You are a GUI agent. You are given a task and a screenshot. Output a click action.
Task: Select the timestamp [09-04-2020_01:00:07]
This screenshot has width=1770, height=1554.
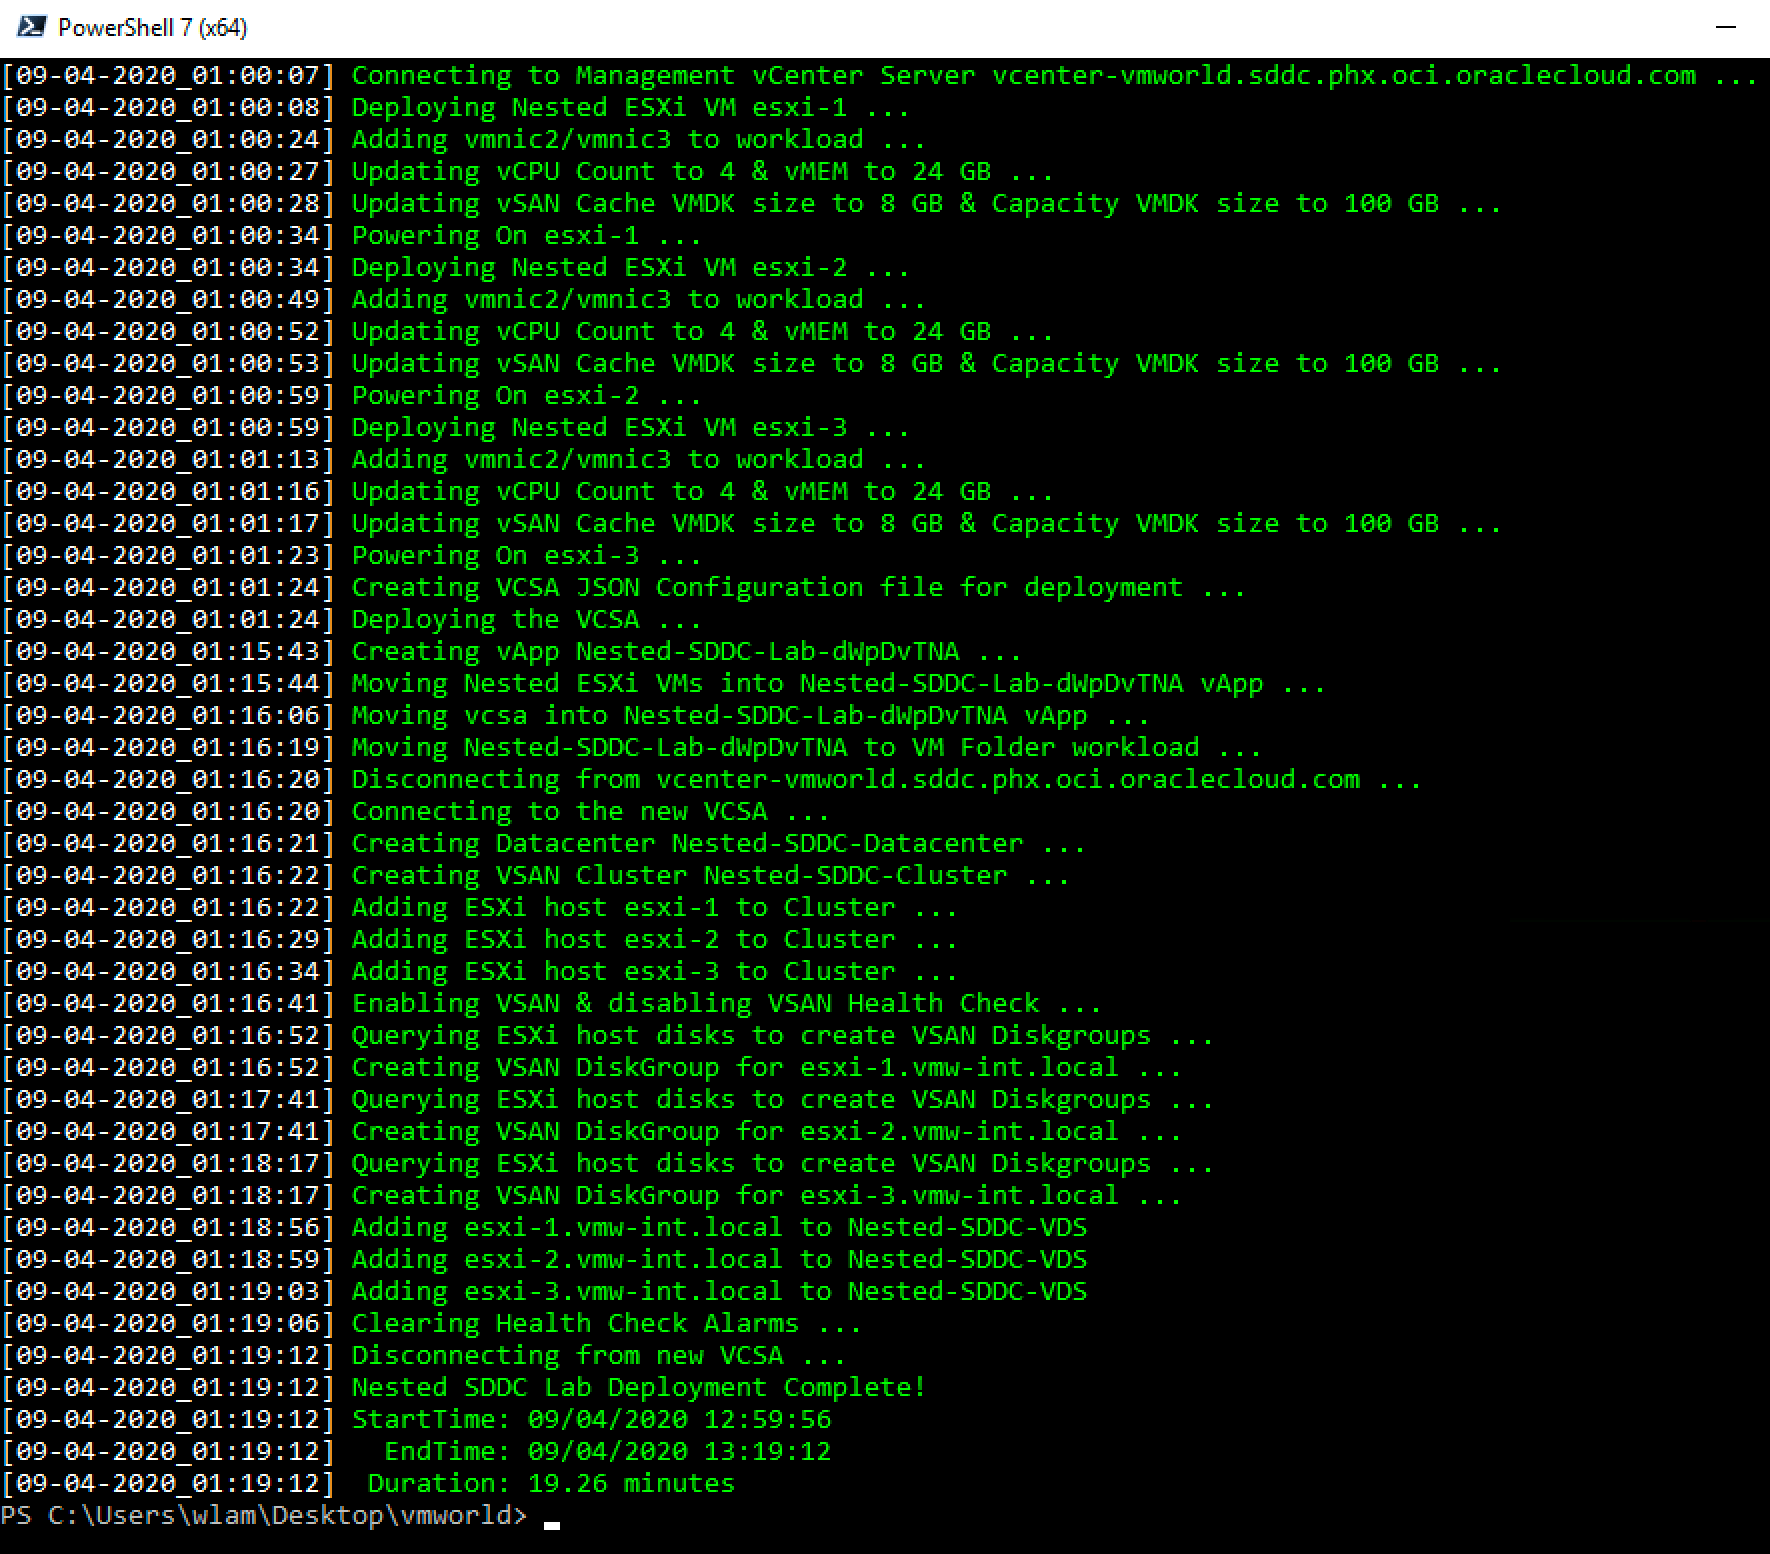click(x=167, y=74)
